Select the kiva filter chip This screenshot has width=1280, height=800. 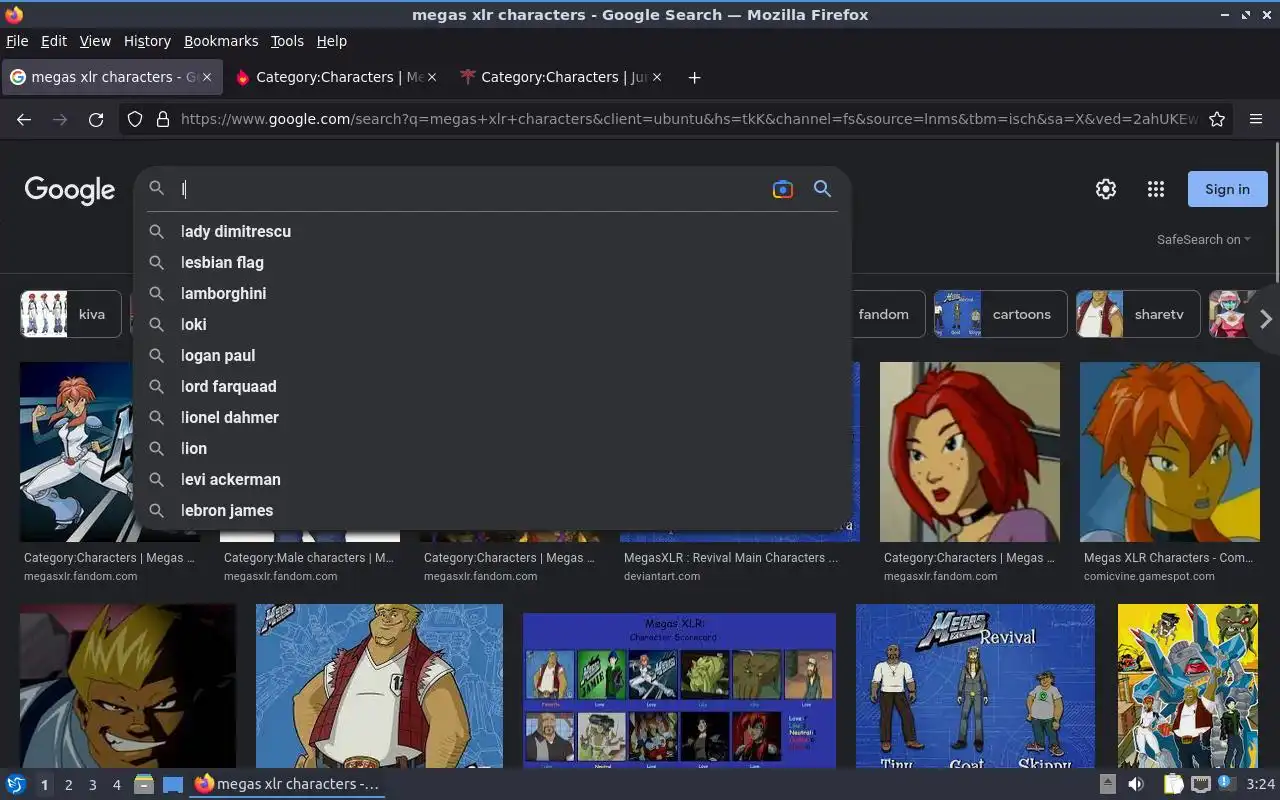(x=71, y=314)
